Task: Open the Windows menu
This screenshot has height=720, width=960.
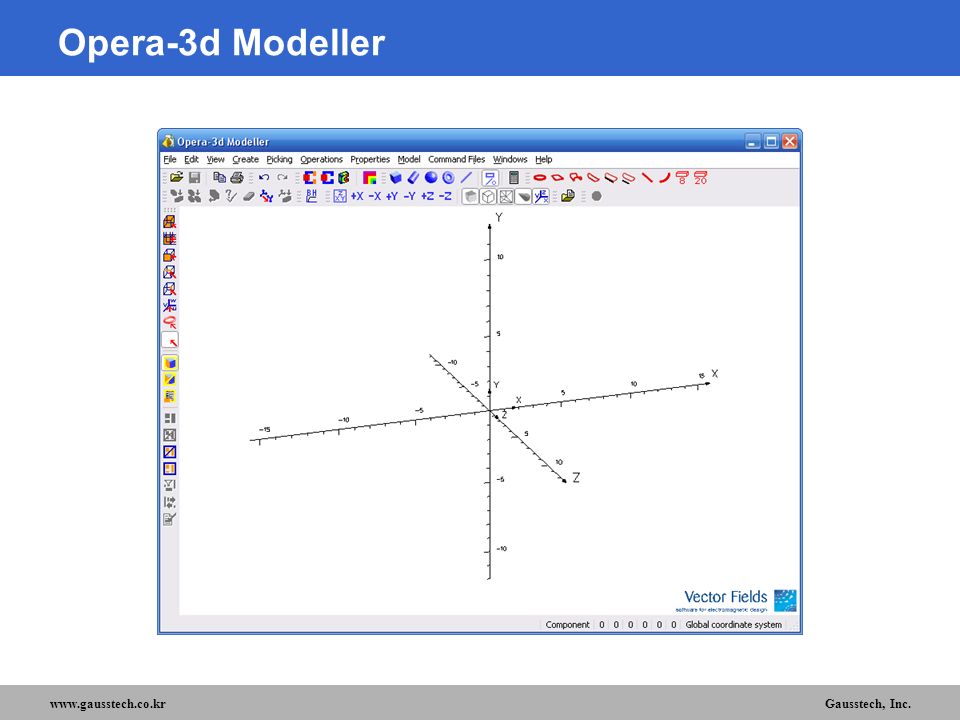Action: tap(510, 159)
